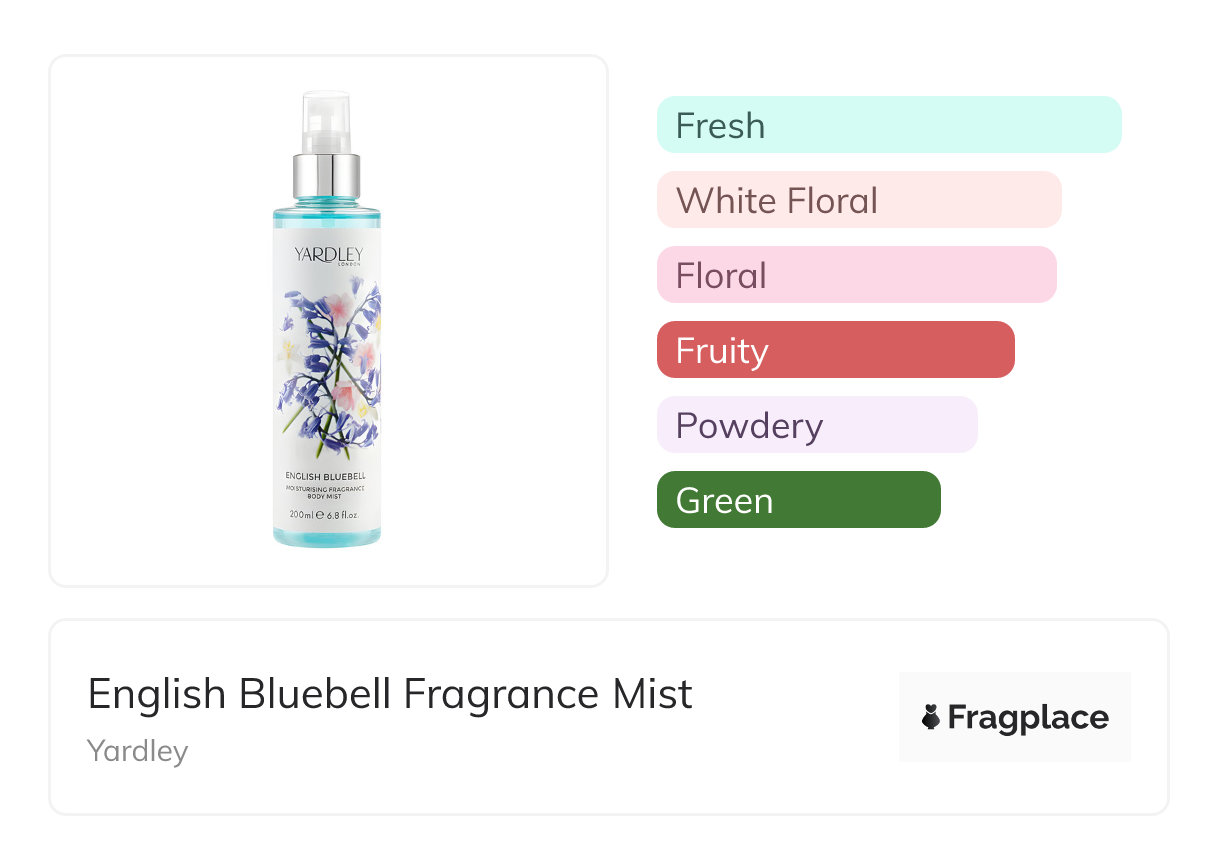The image size is (1218, 864).
Task: Open the Fragplace wordmark link
Action: tap(1027, 717)
